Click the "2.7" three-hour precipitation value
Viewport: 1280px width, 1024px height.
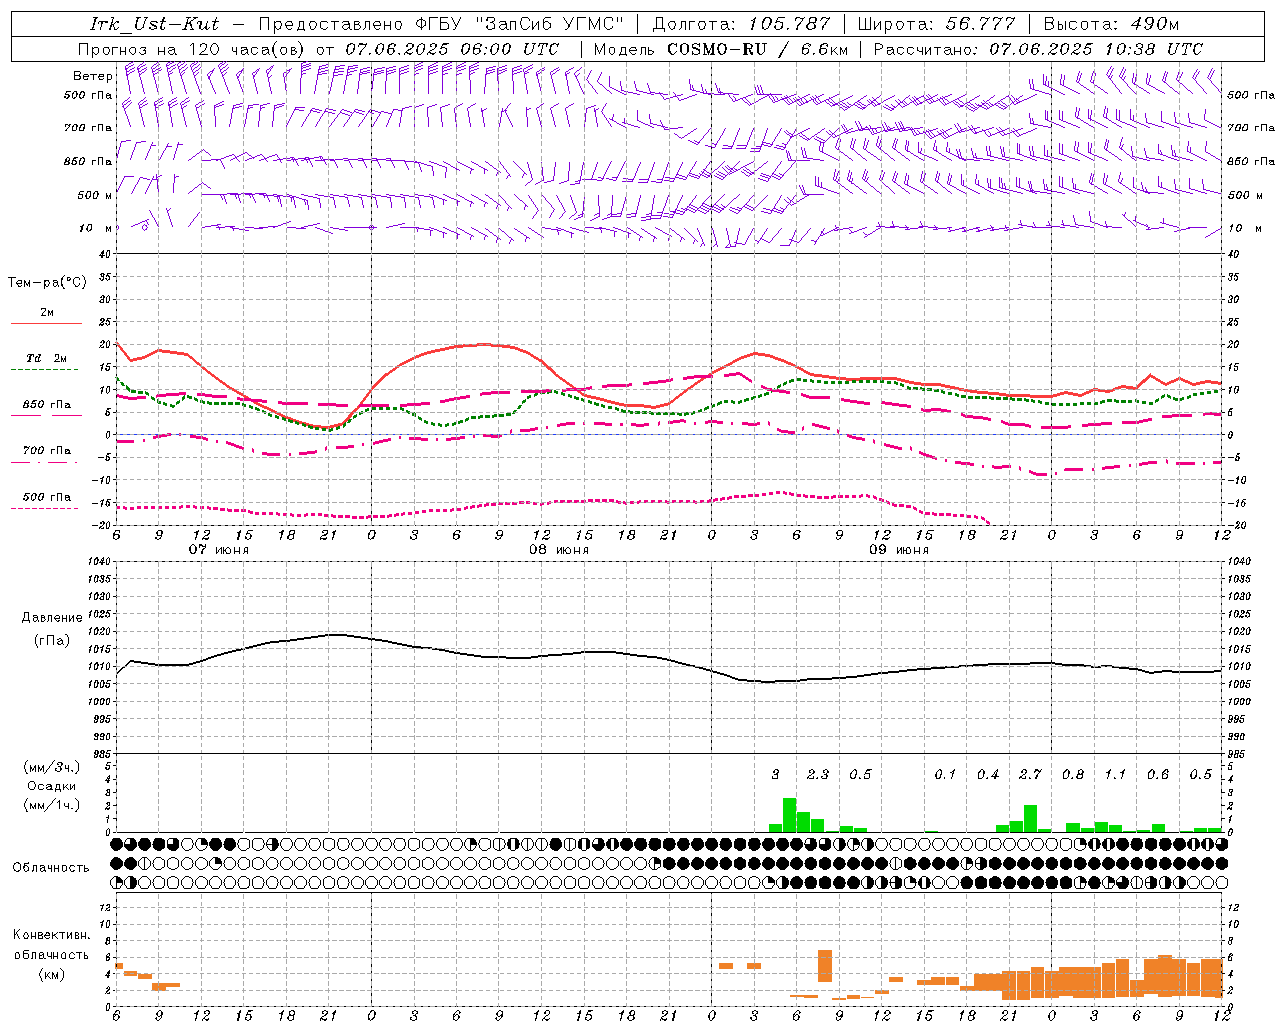pyautogui.click(x=1030, y=774)
